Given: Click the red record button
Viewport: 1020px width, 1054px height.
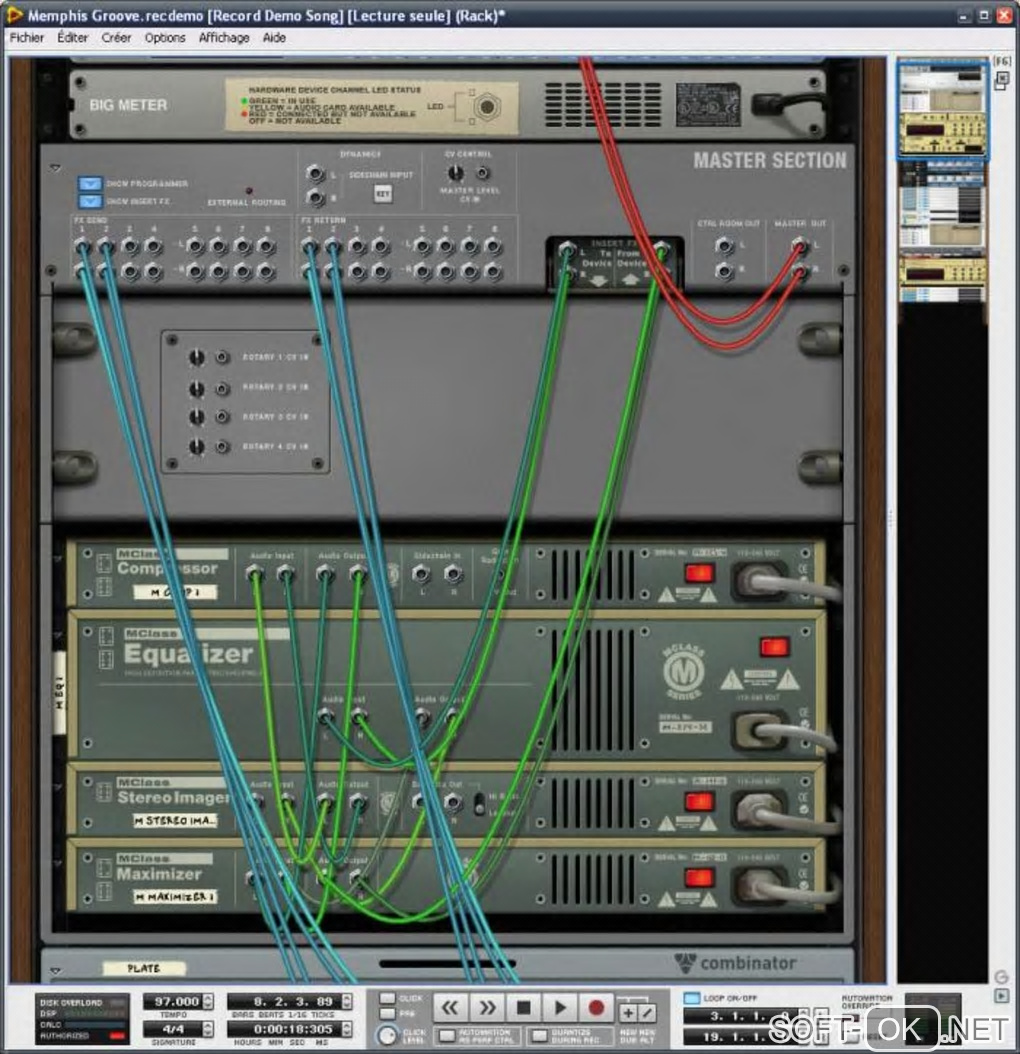Looking at the screenshot, I should tap(596, 1007).
